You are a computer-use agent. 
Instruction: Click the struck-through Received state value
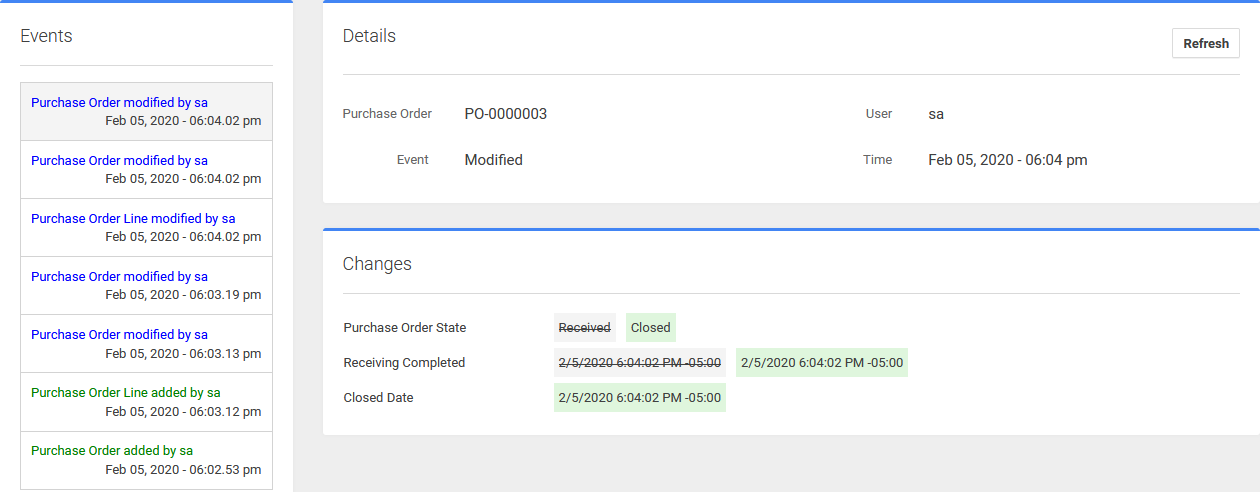(x=585, y=328)
